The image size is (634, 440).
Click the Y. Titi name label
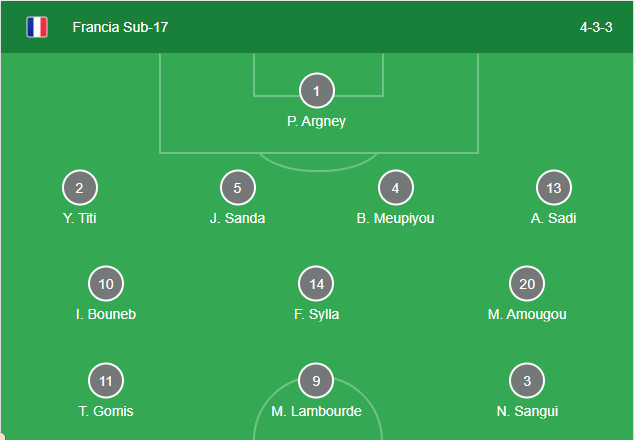(80, 218)
